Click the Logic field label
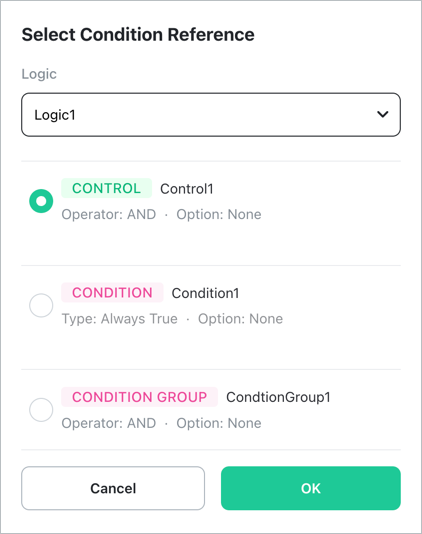422x534 pixels. click(x=39, y=74)
